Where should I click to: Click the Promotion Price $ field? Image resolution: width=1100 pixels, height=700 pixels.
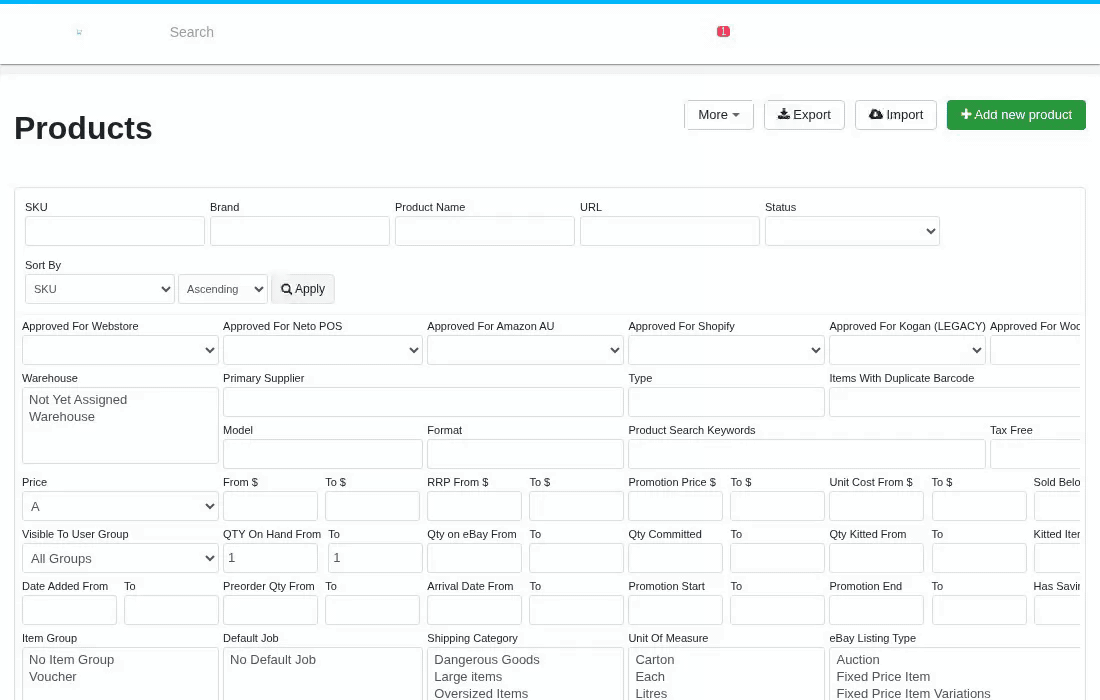tap(676, 506)
